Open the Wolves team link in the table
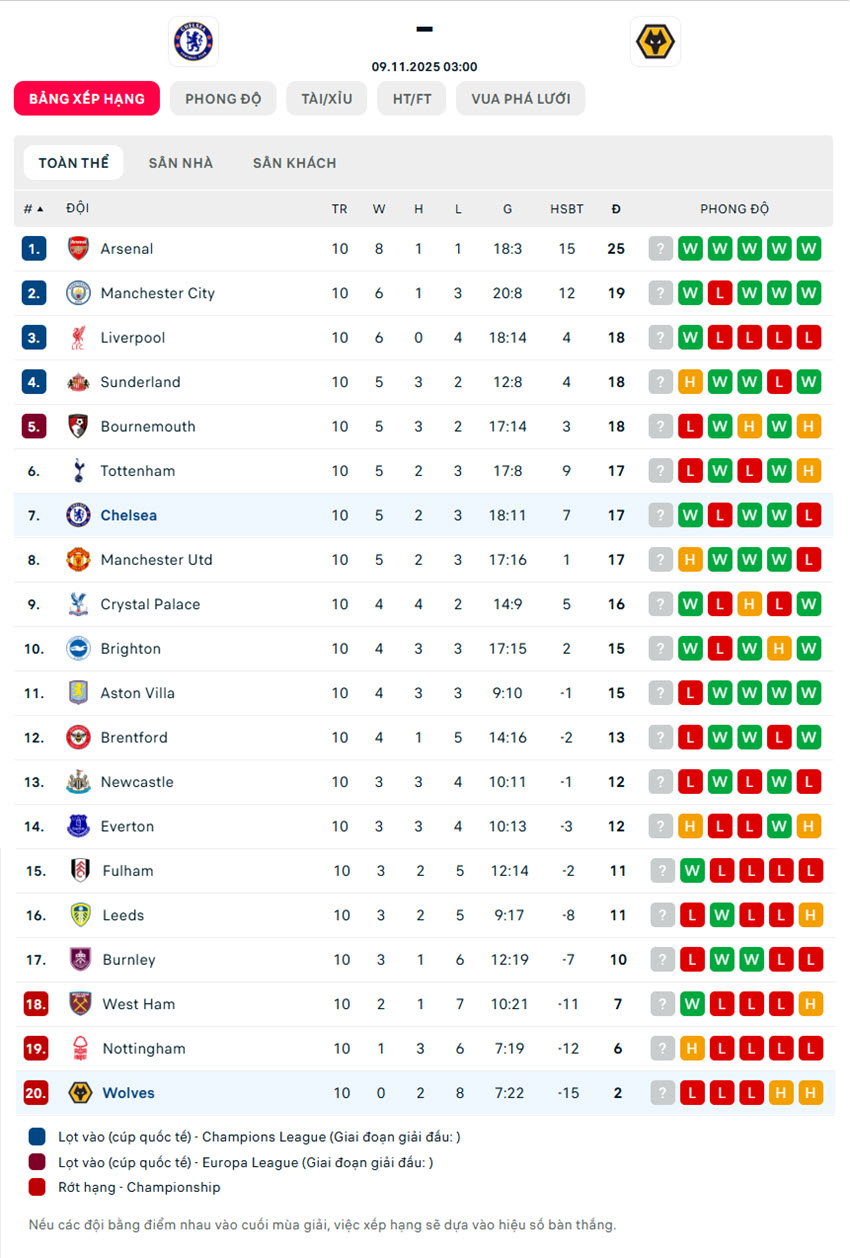Viewport: 850px width, 1258px height. pyautogui.click(x=128, y=1093)
